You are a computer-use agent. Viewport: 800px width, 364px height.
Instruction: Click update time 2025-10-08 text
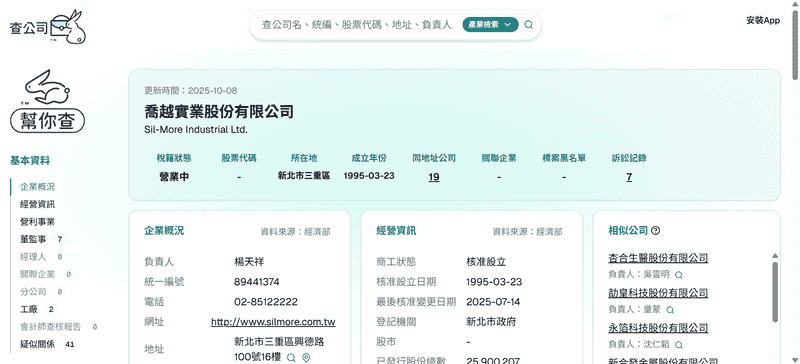coord(191,91)
